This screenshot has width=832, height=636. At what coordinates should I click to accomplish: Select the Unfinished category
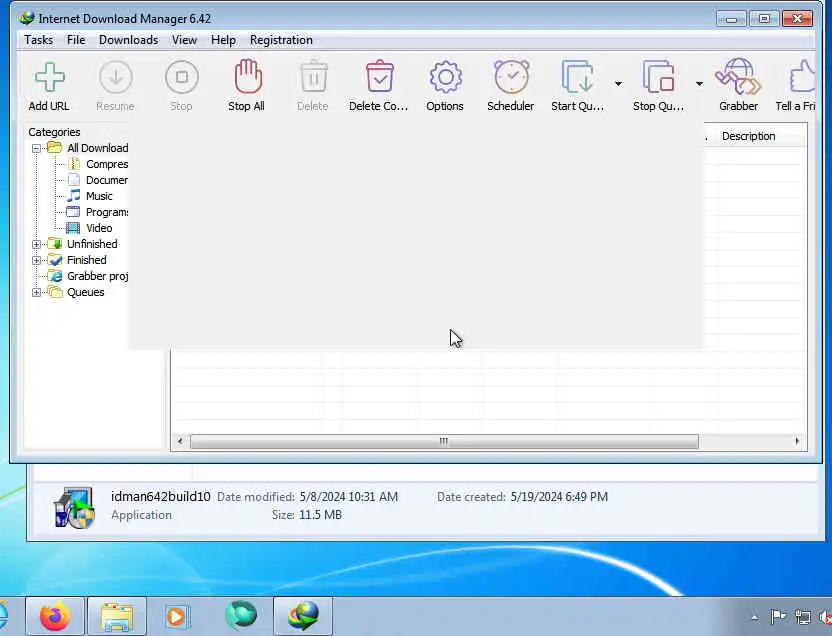pyautogui.click(x=92, y=244)
